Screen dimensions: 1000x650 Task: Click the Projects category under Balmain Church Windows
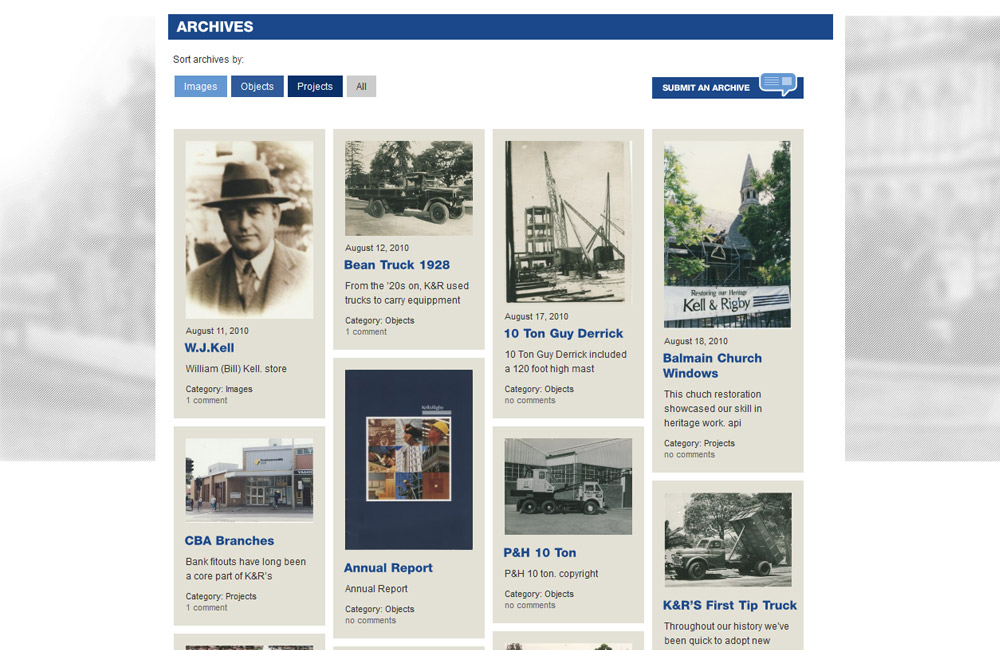point(719,444)
